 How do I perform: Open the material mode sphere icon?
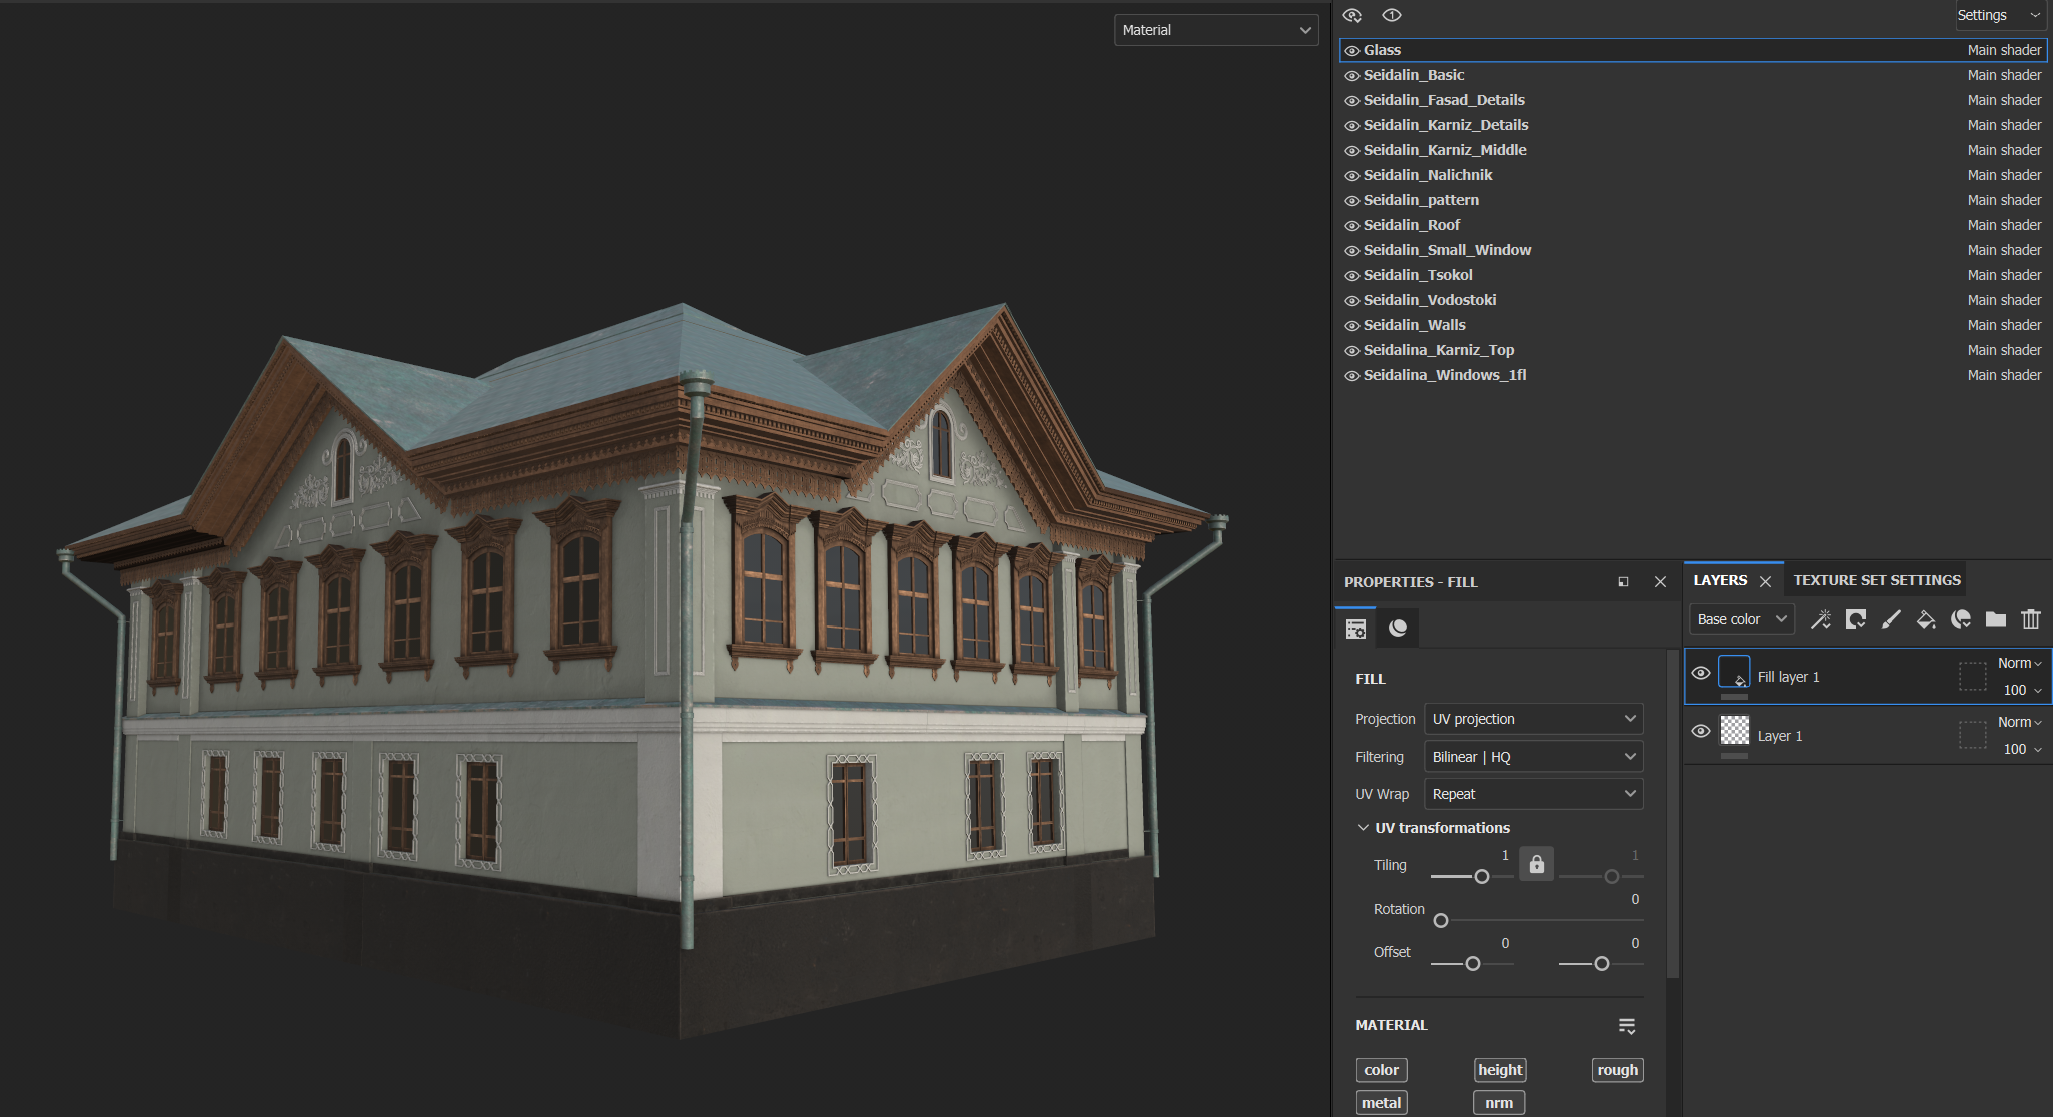(x=1398, y=628)
